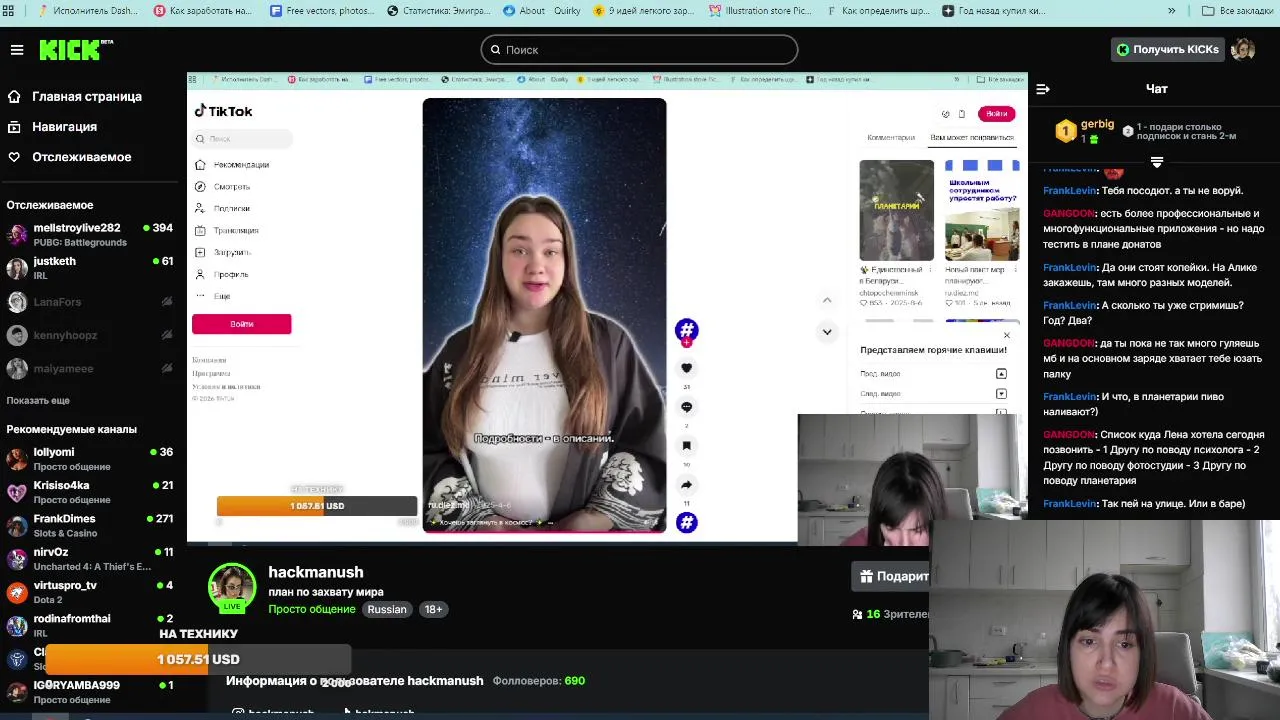Open Навигация in the sidebar
This screenshot has width=1280, height=720.
click(x=52, y=127)
